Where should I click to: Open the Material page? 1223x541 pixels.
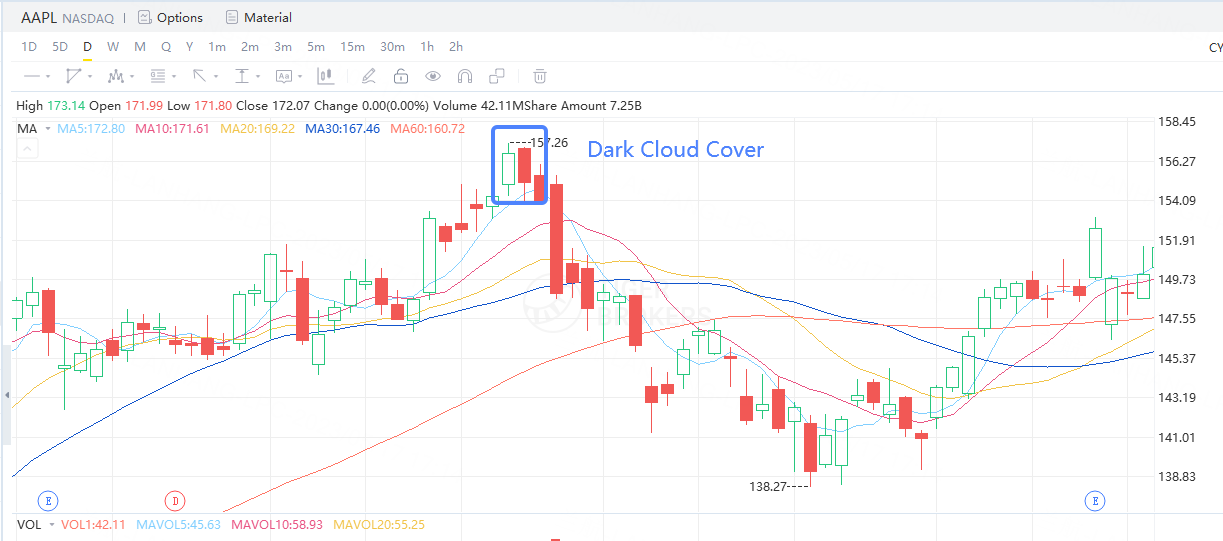(259, 17)
